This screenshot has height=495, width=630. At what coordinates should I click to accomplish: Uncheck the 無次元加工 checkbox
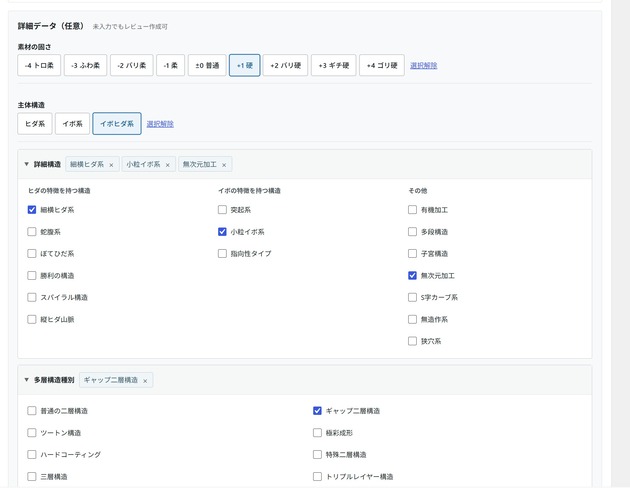point(412,276)
